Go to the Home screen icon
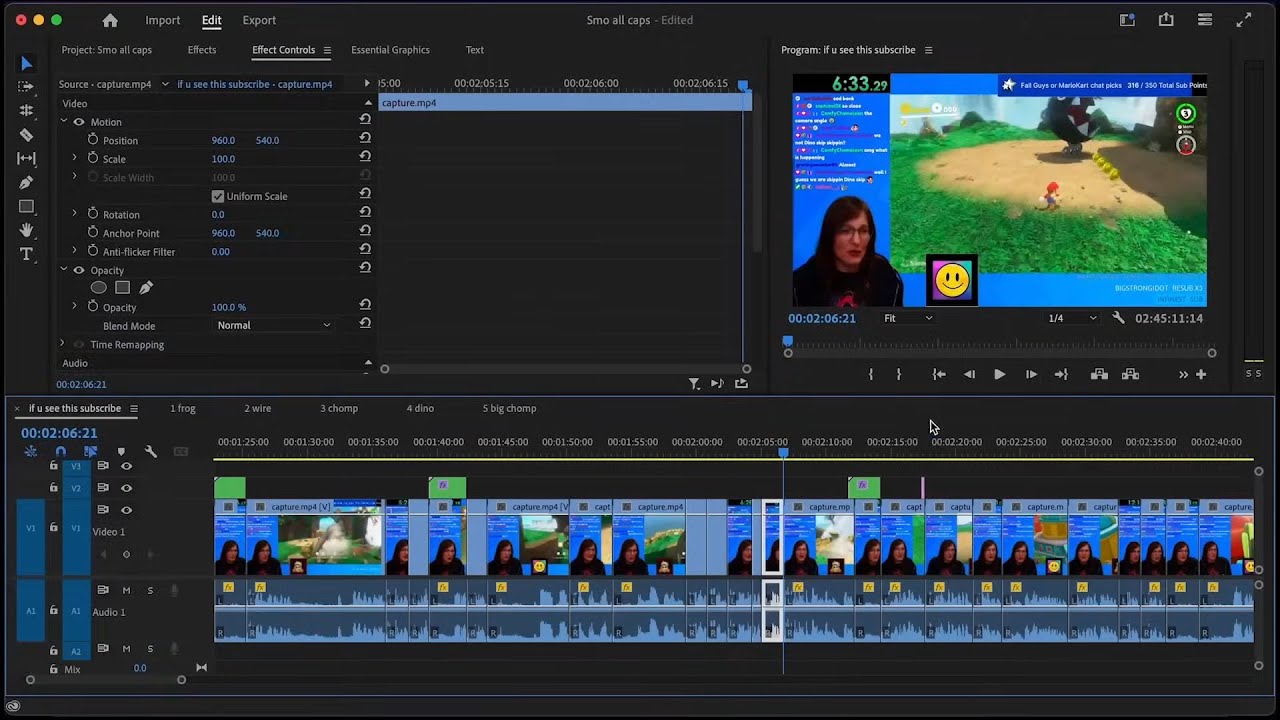Viewport: 1280px width, 720px height. [x=110, y=20]
